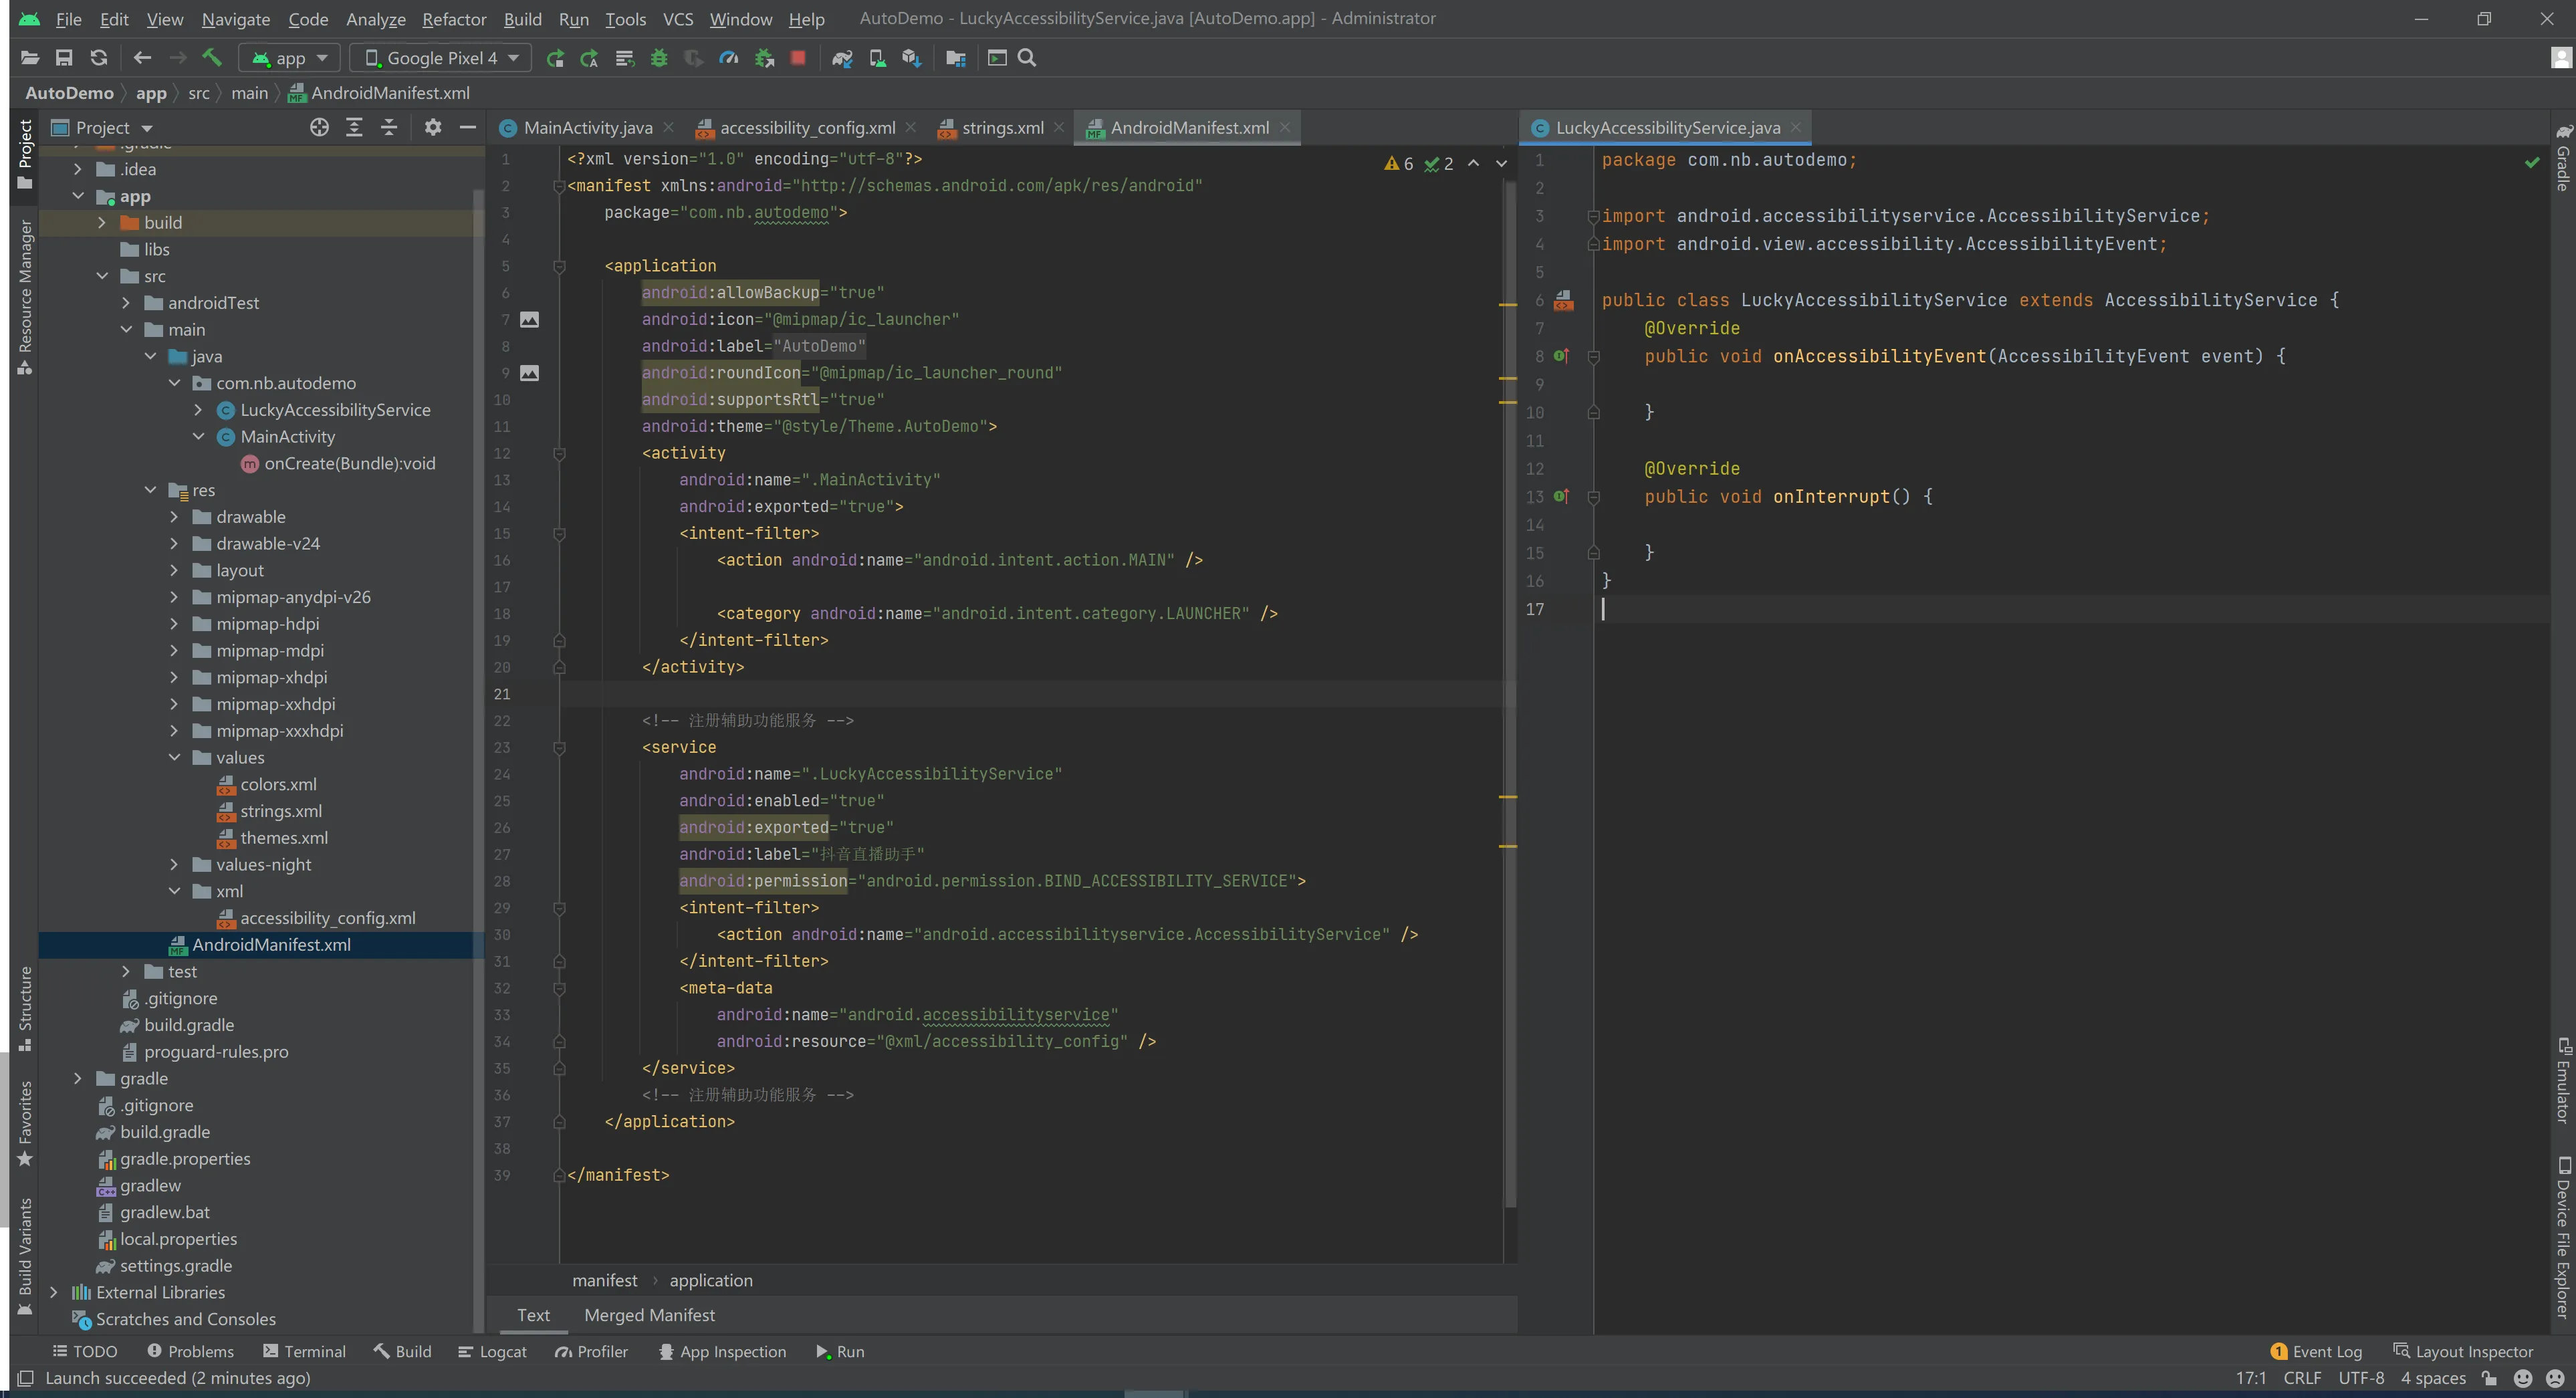This screenshot has width=2576, height=1398.
Task: Open the Google Pixel 4 device dropdown
Action: coord(441,58)
